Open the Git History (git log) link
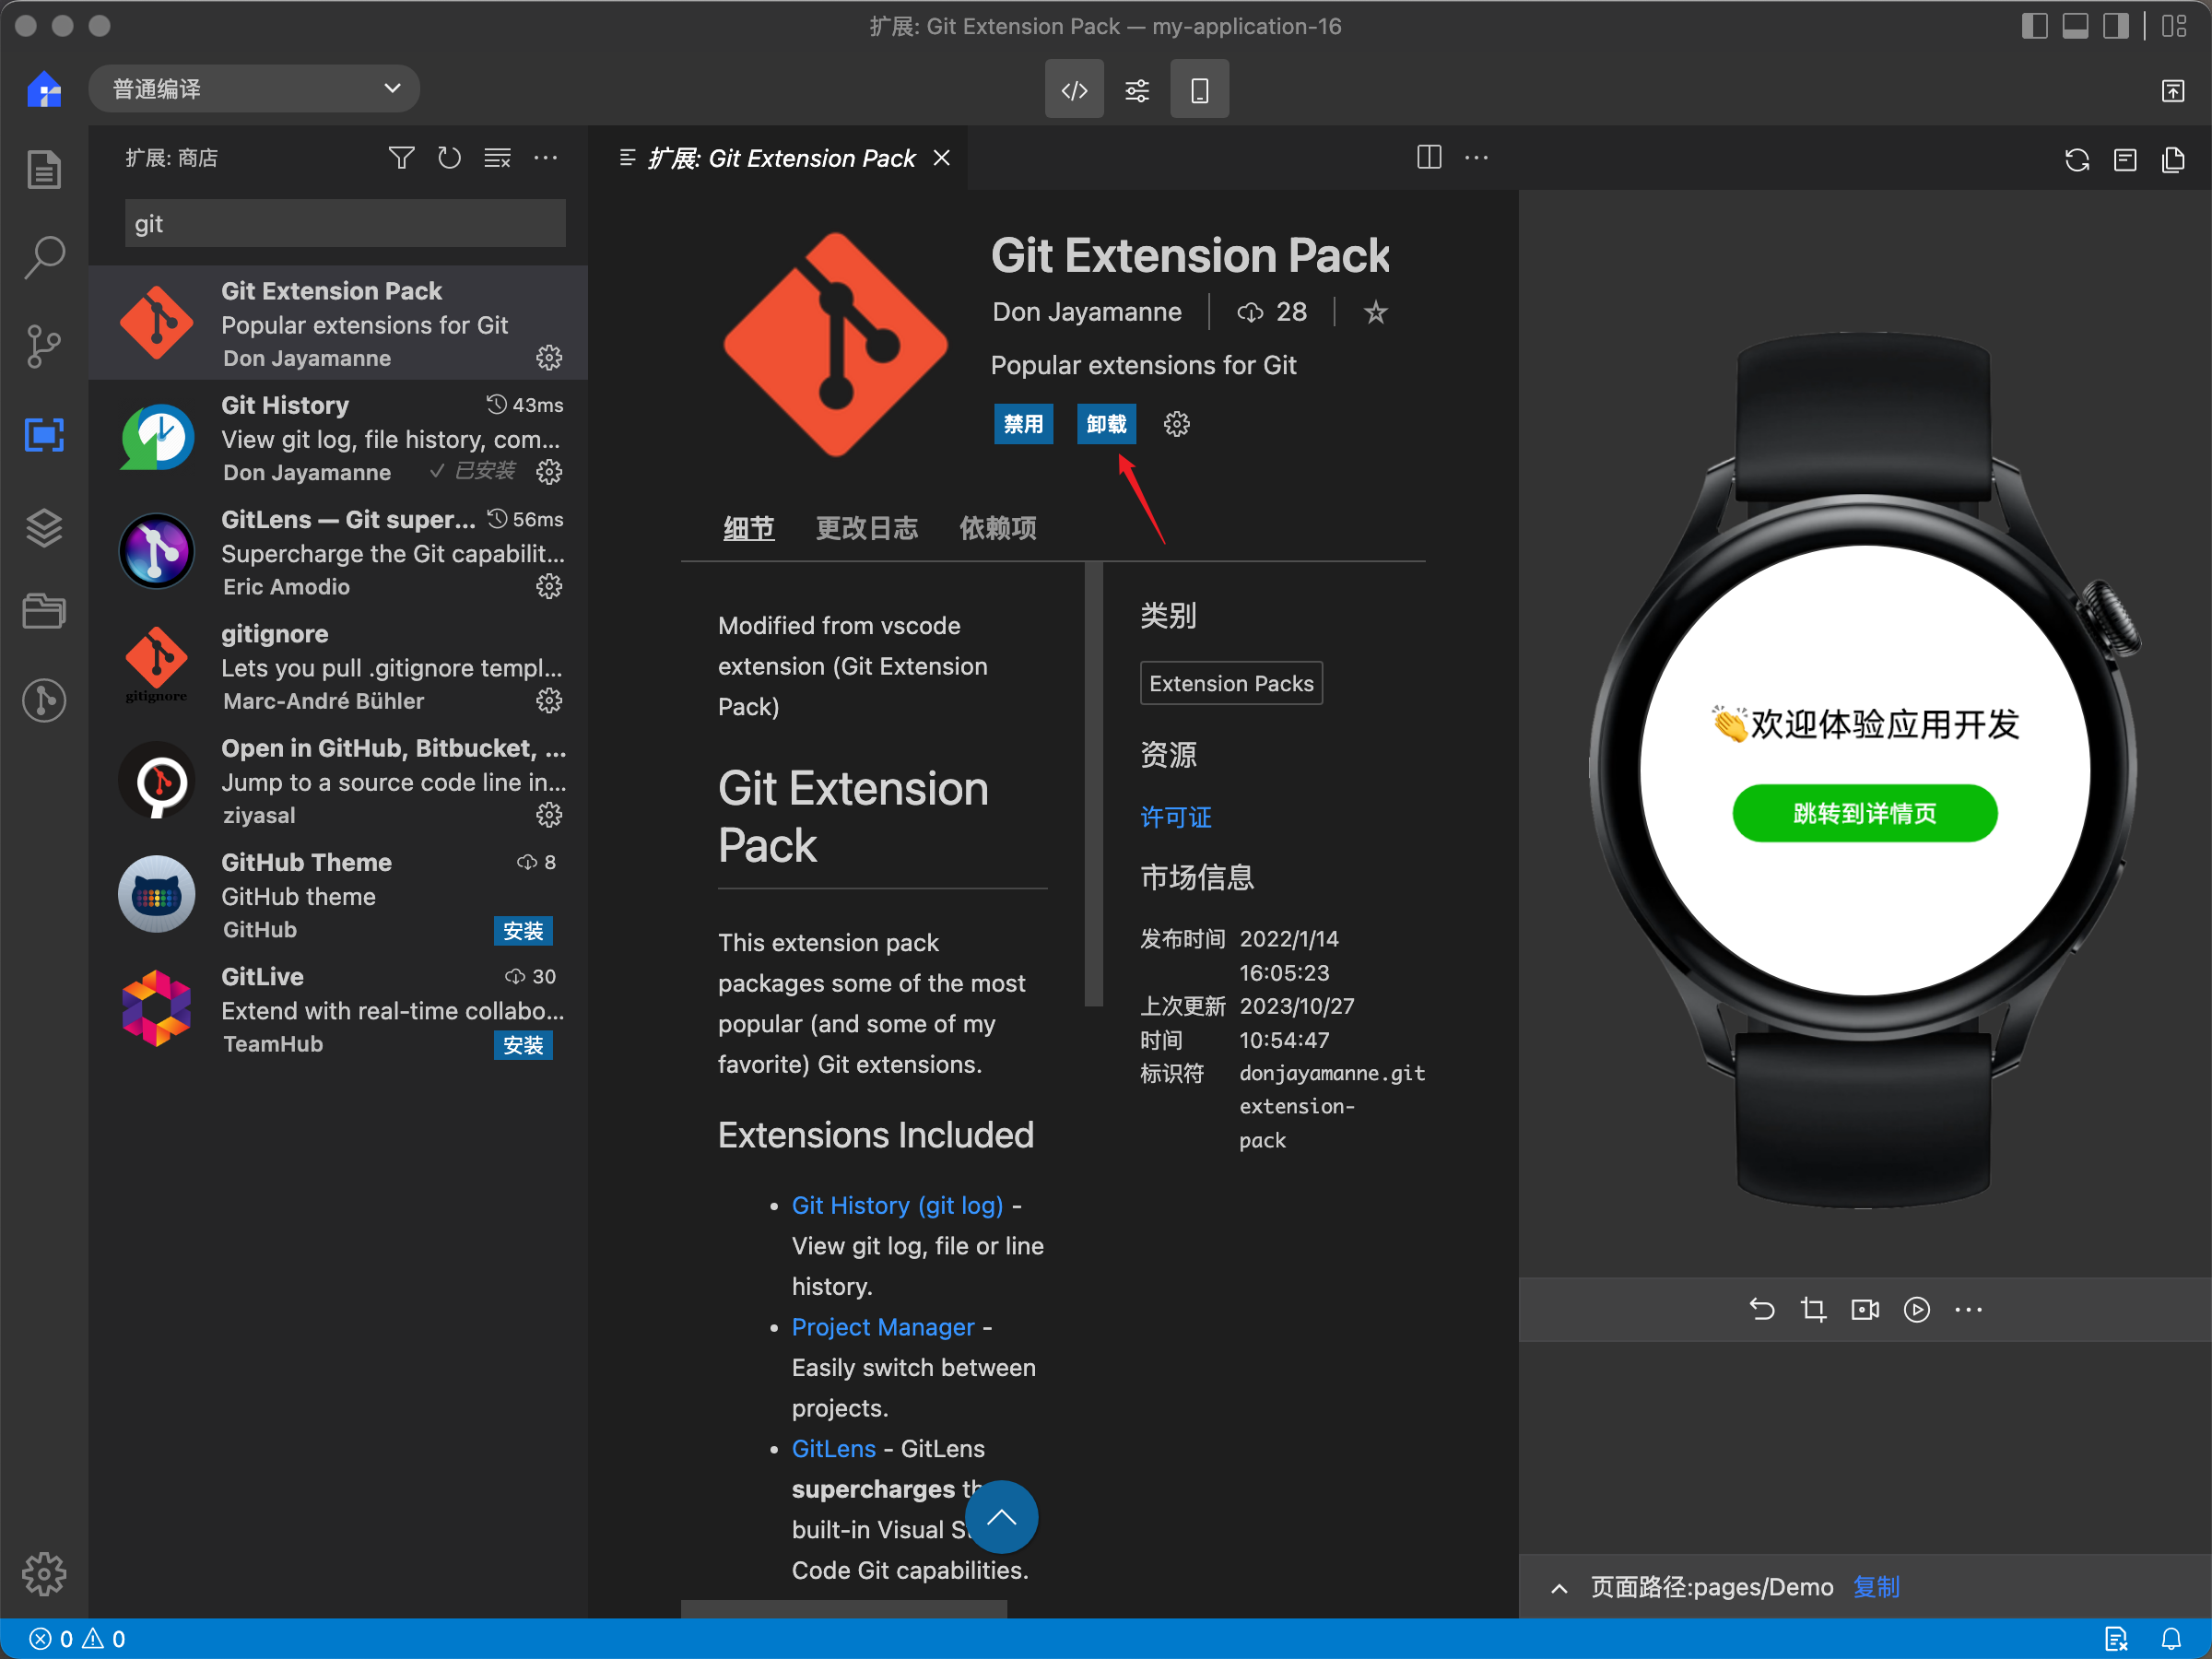The height and width of the screenshot is (1659, 2212). tap(897, 1206)
